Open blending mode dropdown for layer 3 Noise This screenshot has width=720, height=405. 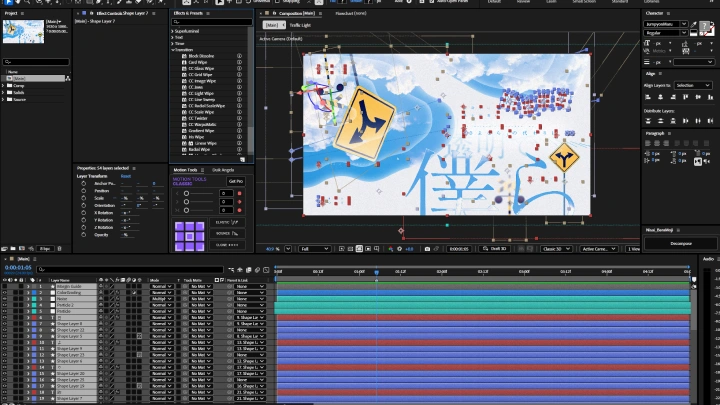coord(162,298)
